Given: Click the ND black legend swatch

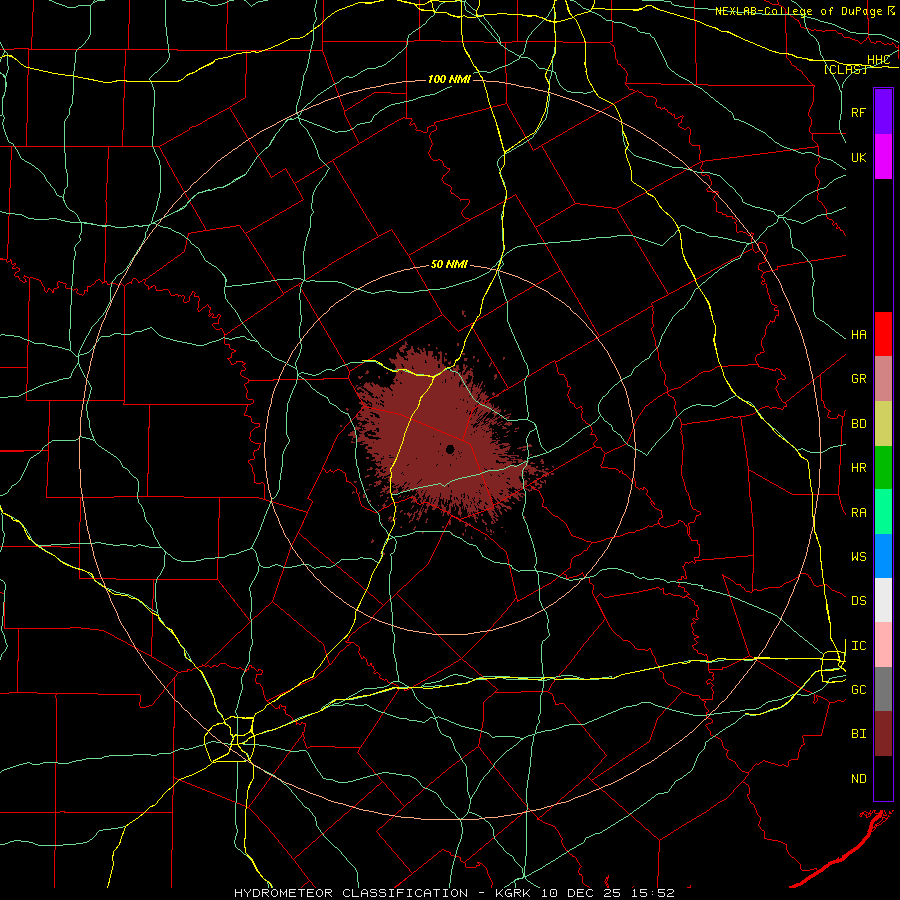Looking at the screenshot, I should pyautogui.click(x=883, y=778).
